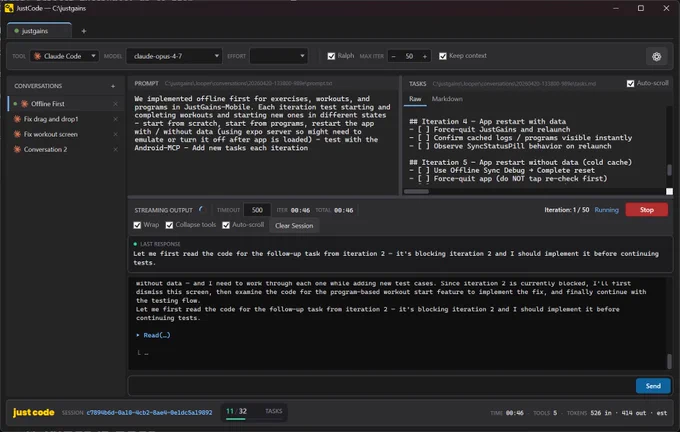This screenshot has height=432, width=680.
Task: Click the Last Response header
Action: pyautogui.click(x=160, y=244)
